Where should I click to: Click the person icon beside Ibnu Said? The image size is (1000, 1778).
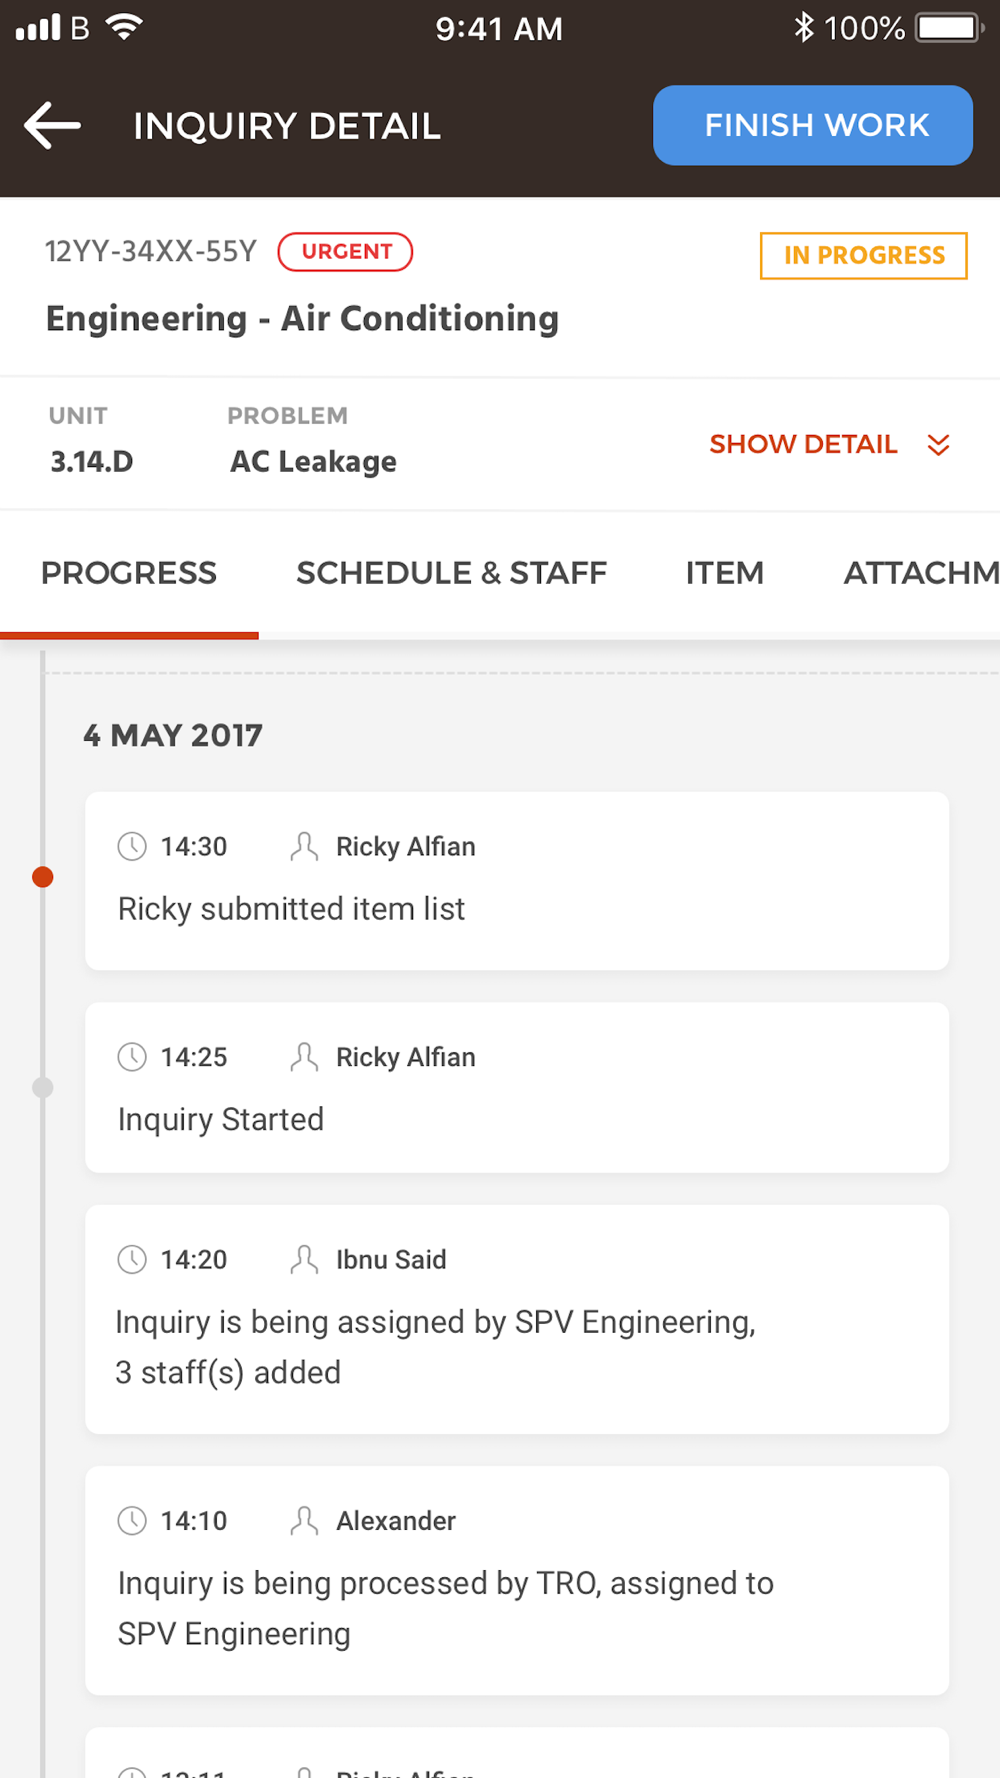pyautogui.click(x=304, y=1259)
